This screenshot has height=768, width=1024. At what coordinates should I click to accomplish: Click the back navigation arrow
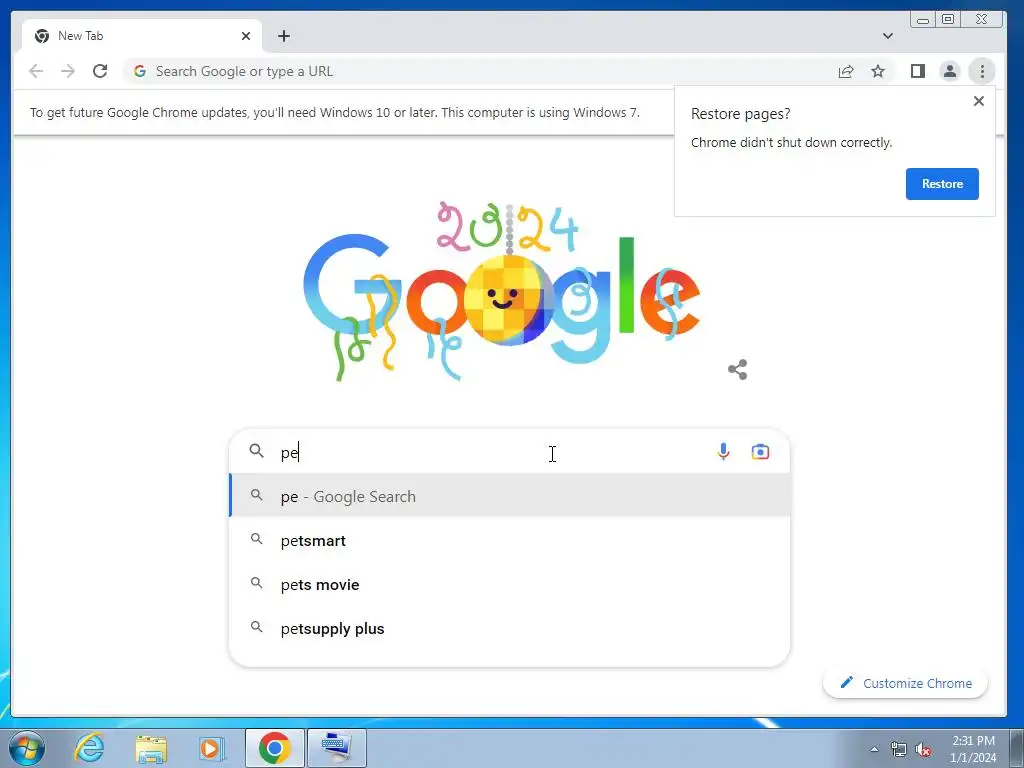(x=36, y=71)
